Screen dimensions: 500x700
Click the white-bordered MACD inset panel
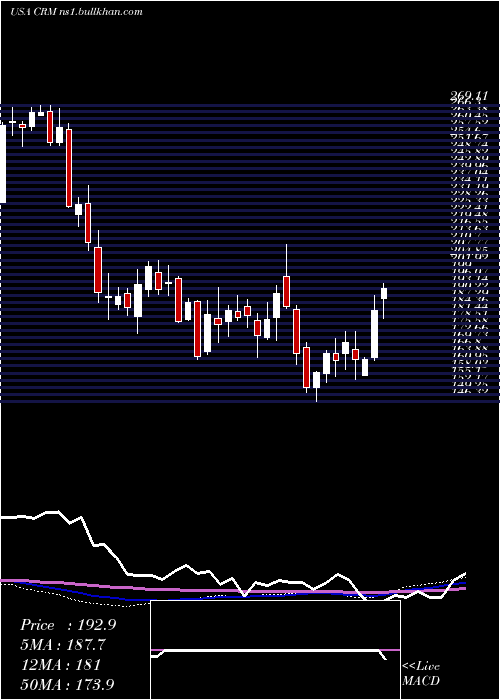tap(275, 650)
